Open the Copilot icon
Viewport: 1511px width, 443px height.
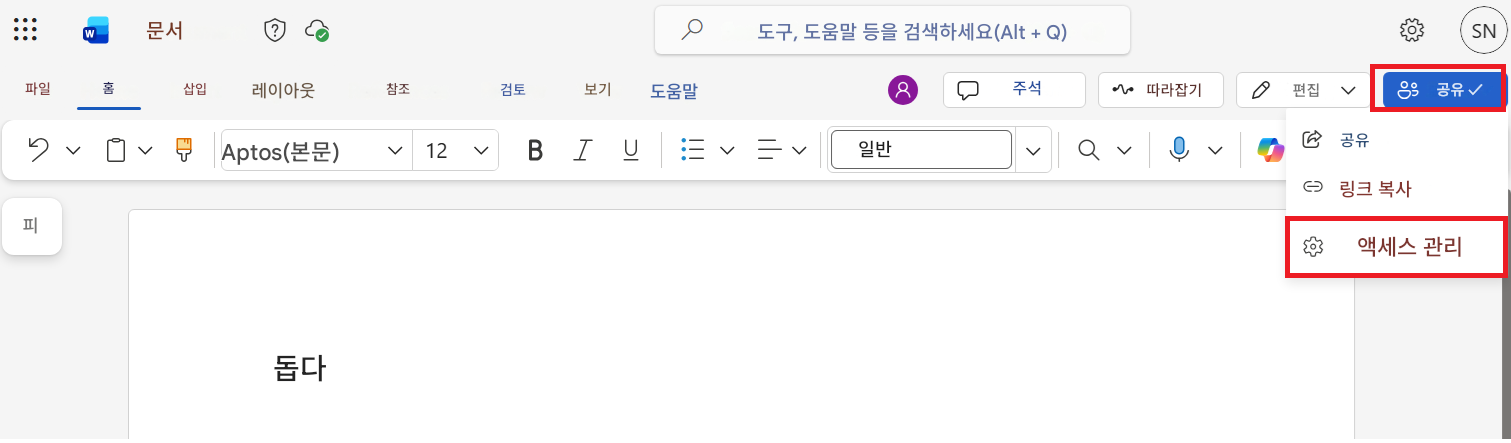point(1271,150)
